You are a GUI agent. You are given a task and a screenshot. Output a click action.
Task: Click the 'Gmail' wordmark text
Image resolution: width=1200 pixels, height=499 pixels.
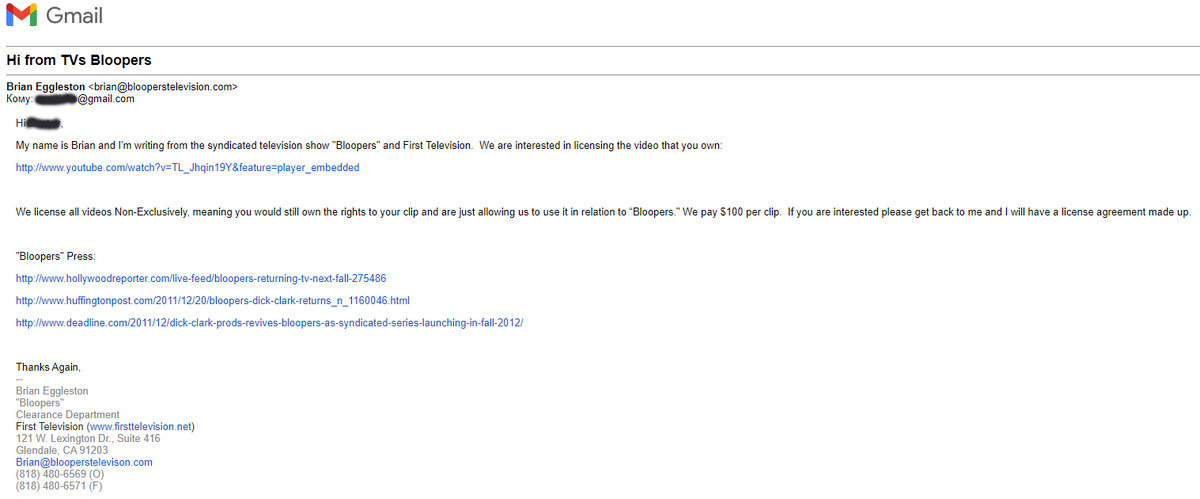[x=74, y=16]
